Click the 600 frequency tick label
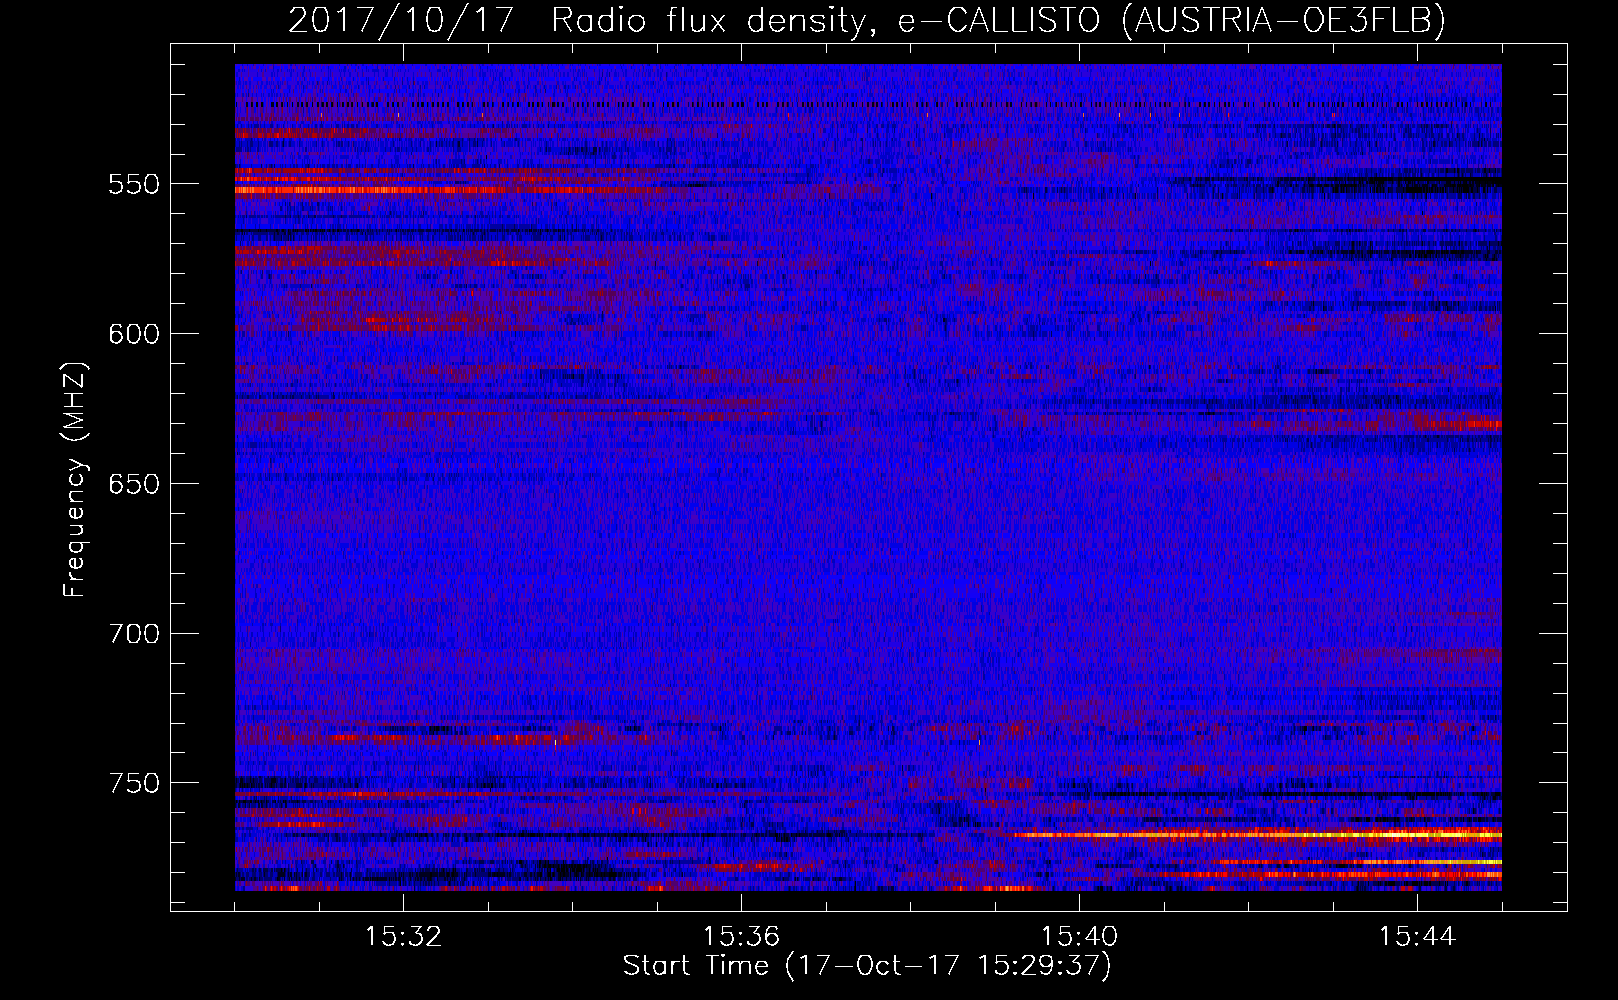1618x1000 pixels. point(134,334)
